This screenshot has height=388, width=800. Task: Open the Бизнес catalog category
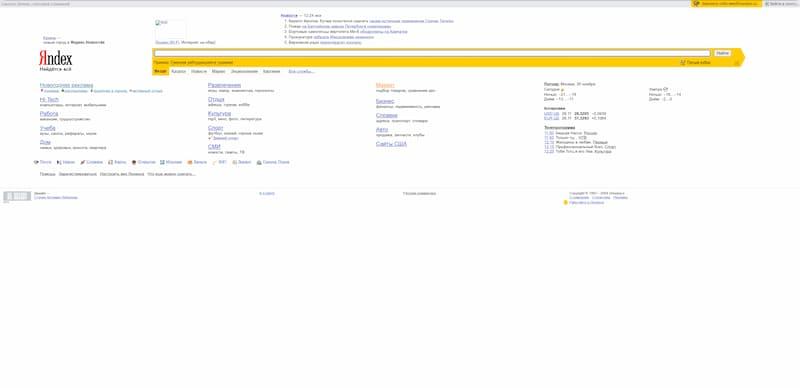click(385, 101)
